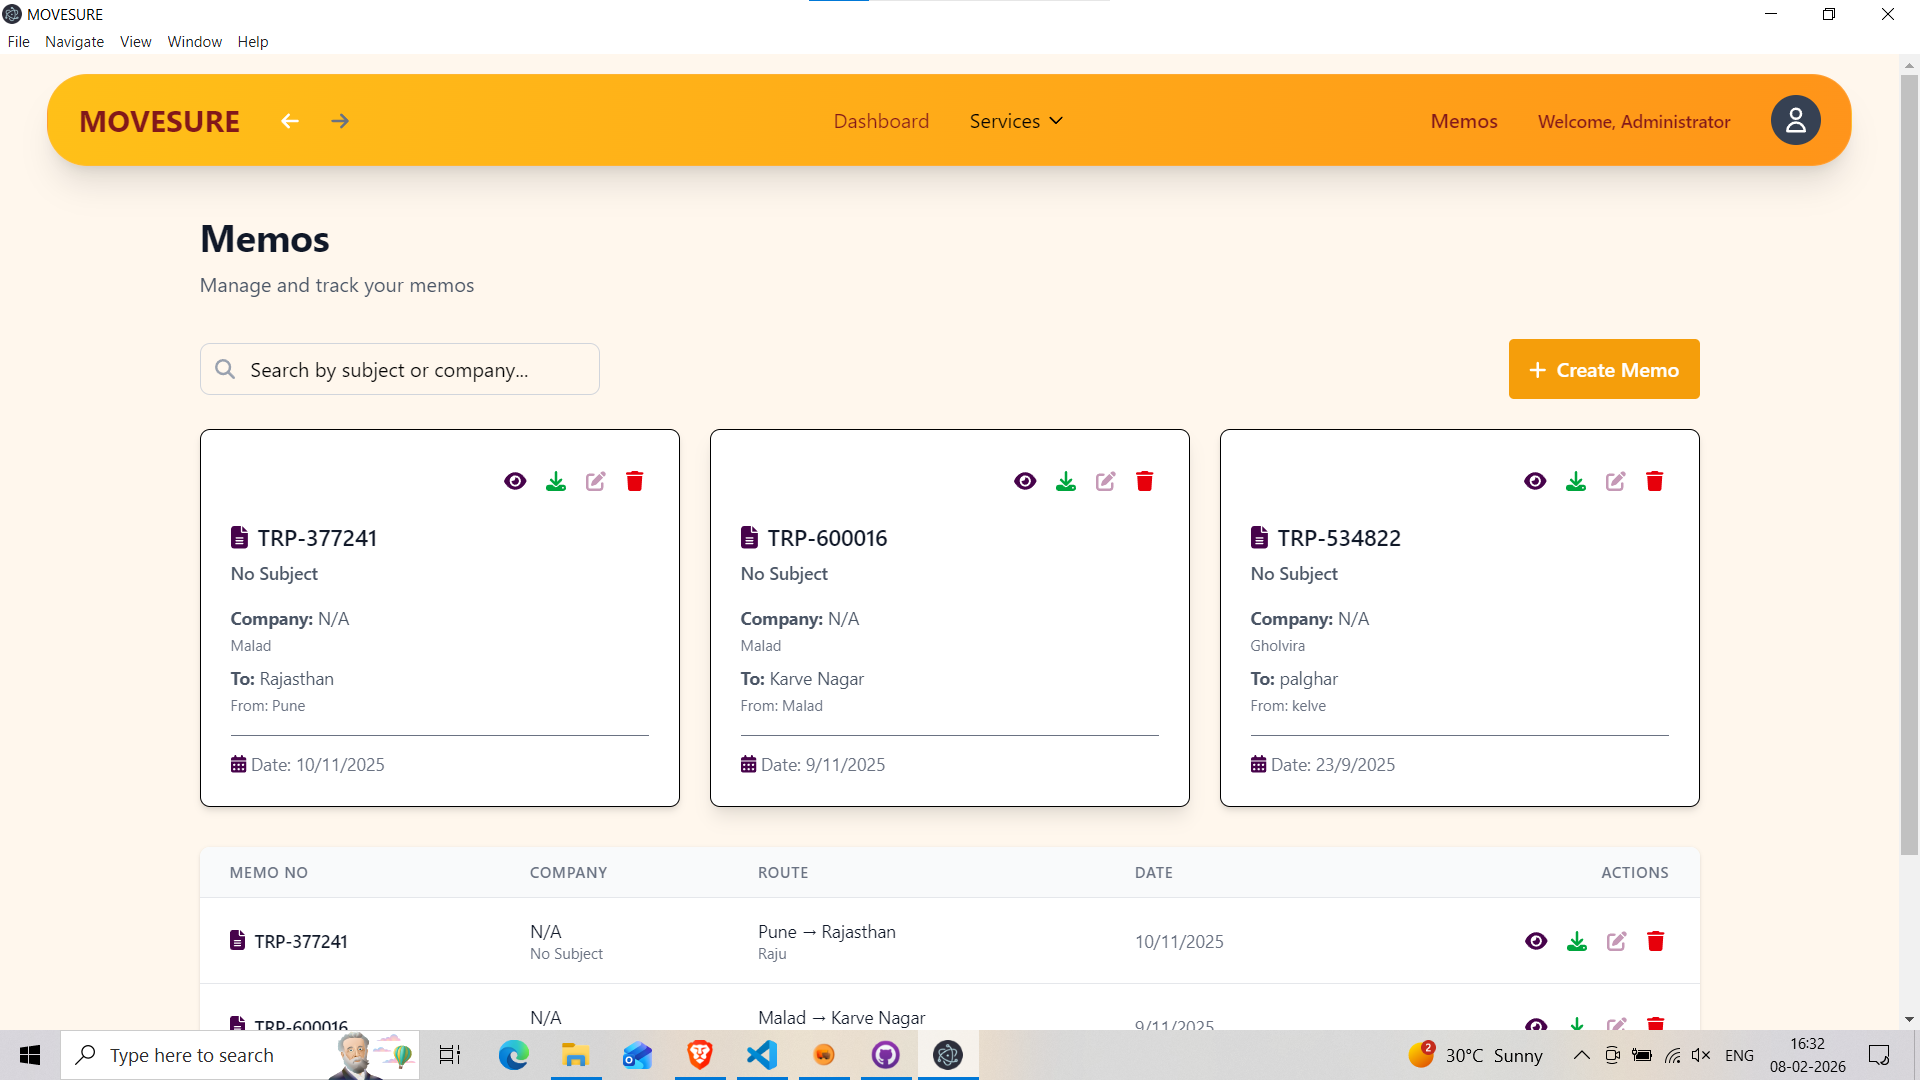Edit the TRP-377241 memo card

[x=595, y=481]
